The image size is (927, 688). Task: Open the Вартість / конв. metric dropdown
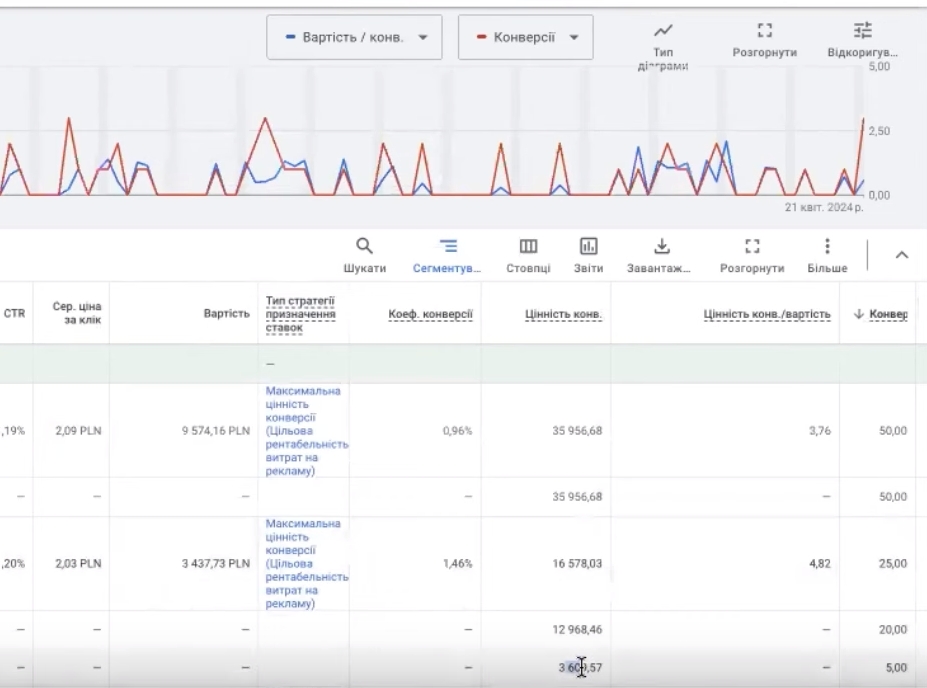tap(354, 38)
